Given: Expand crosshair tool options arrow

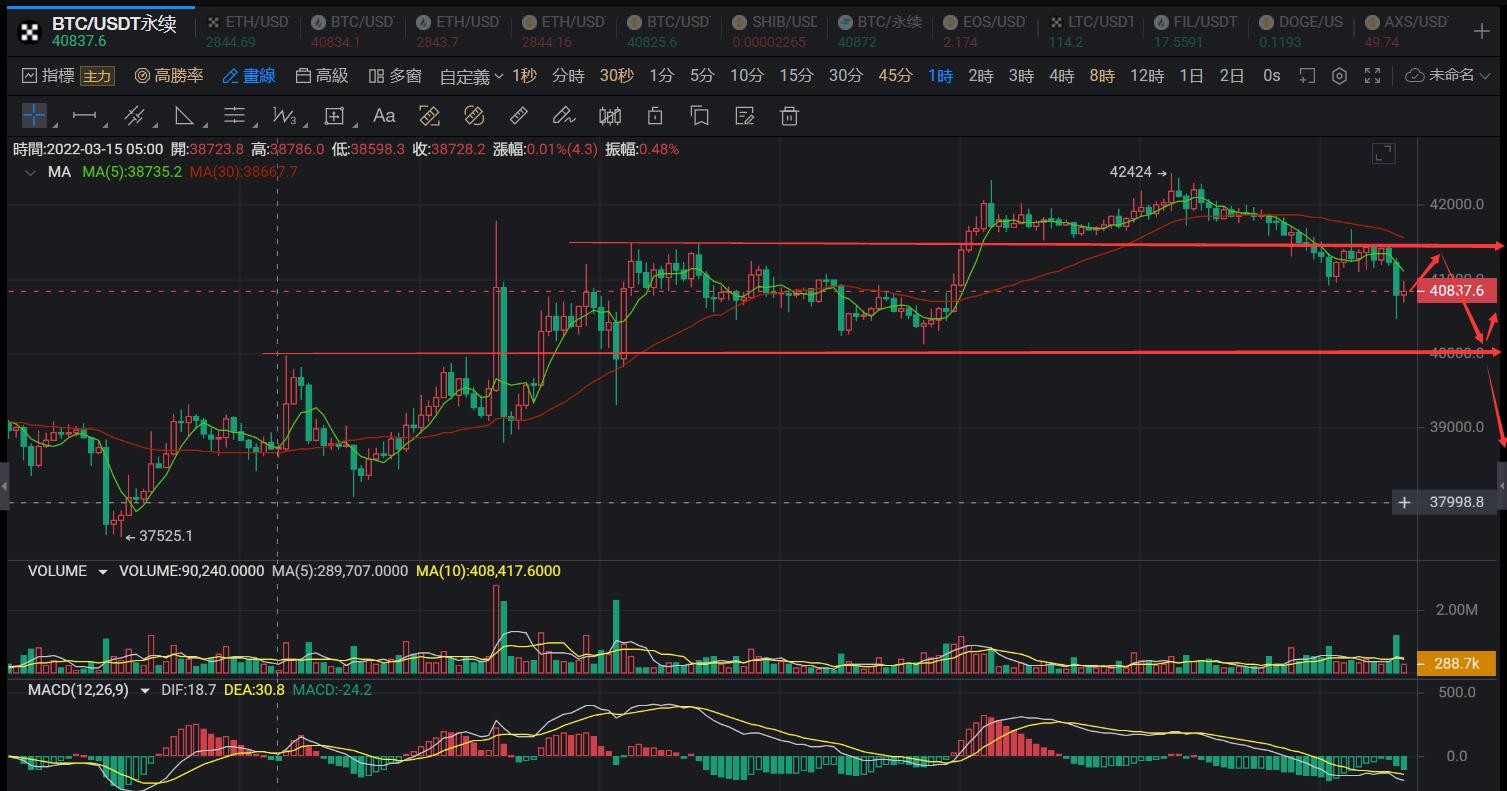Looking at the screenshot, I should click(54, 124).
